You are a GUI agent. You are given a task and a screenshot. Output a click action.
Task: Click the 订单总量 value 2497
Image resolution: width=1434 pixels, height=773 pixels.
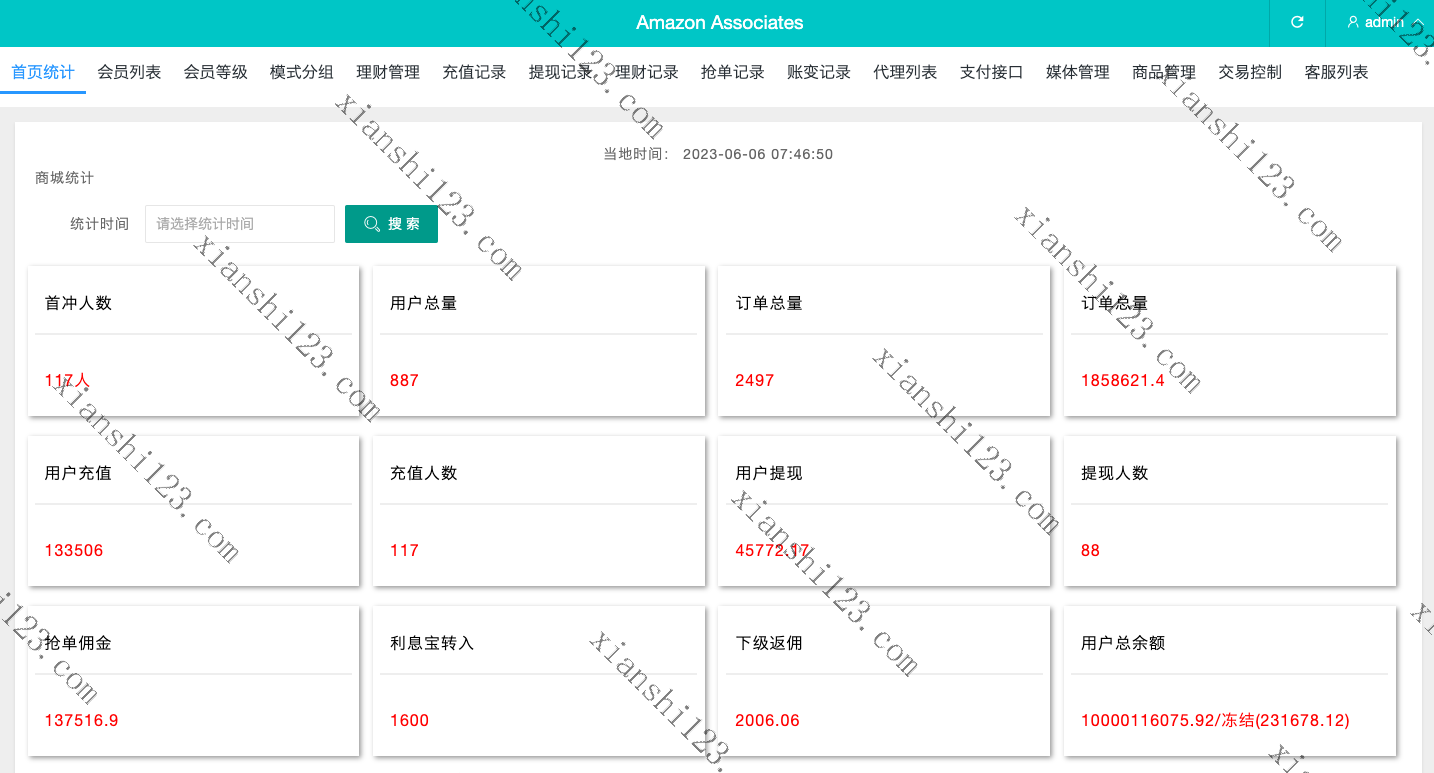(755, 380)
